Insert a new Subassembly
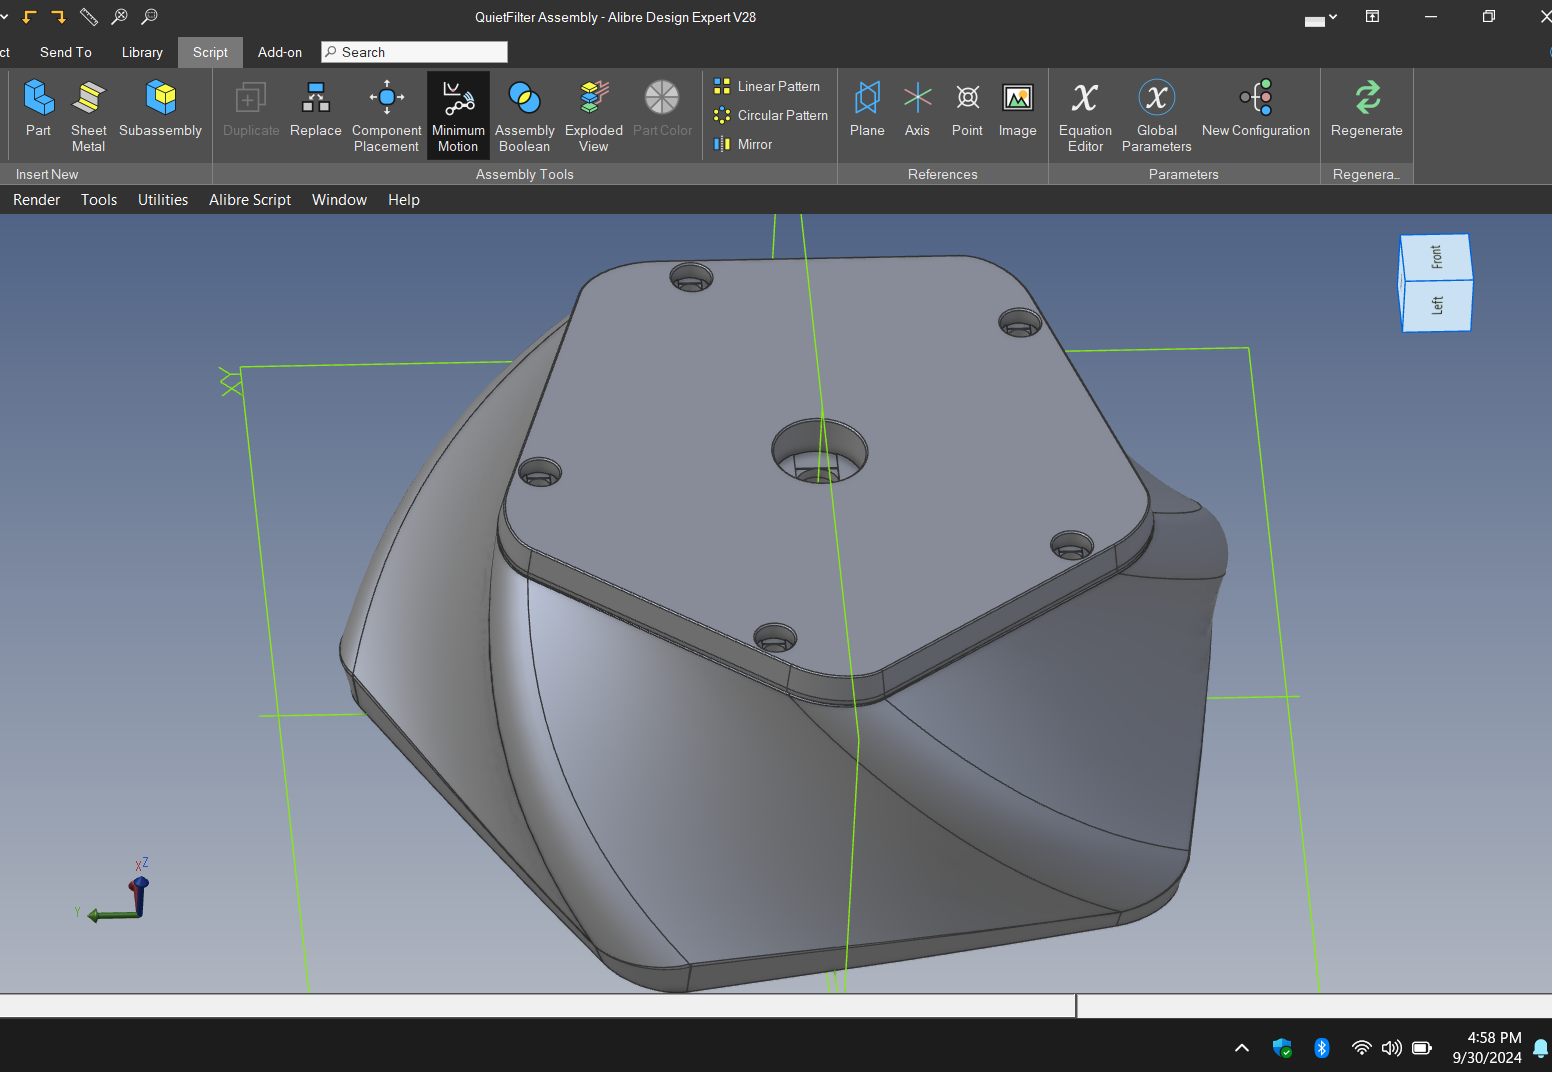The height and width of the screenshot is (1072, 1552). pyautogui.click(x=160, y=109)
